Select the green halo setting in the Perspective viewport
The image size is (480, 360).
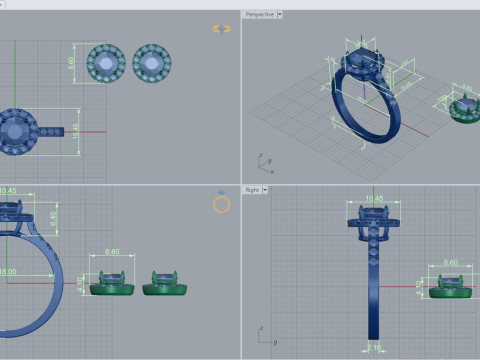click(x=465, y=109)
